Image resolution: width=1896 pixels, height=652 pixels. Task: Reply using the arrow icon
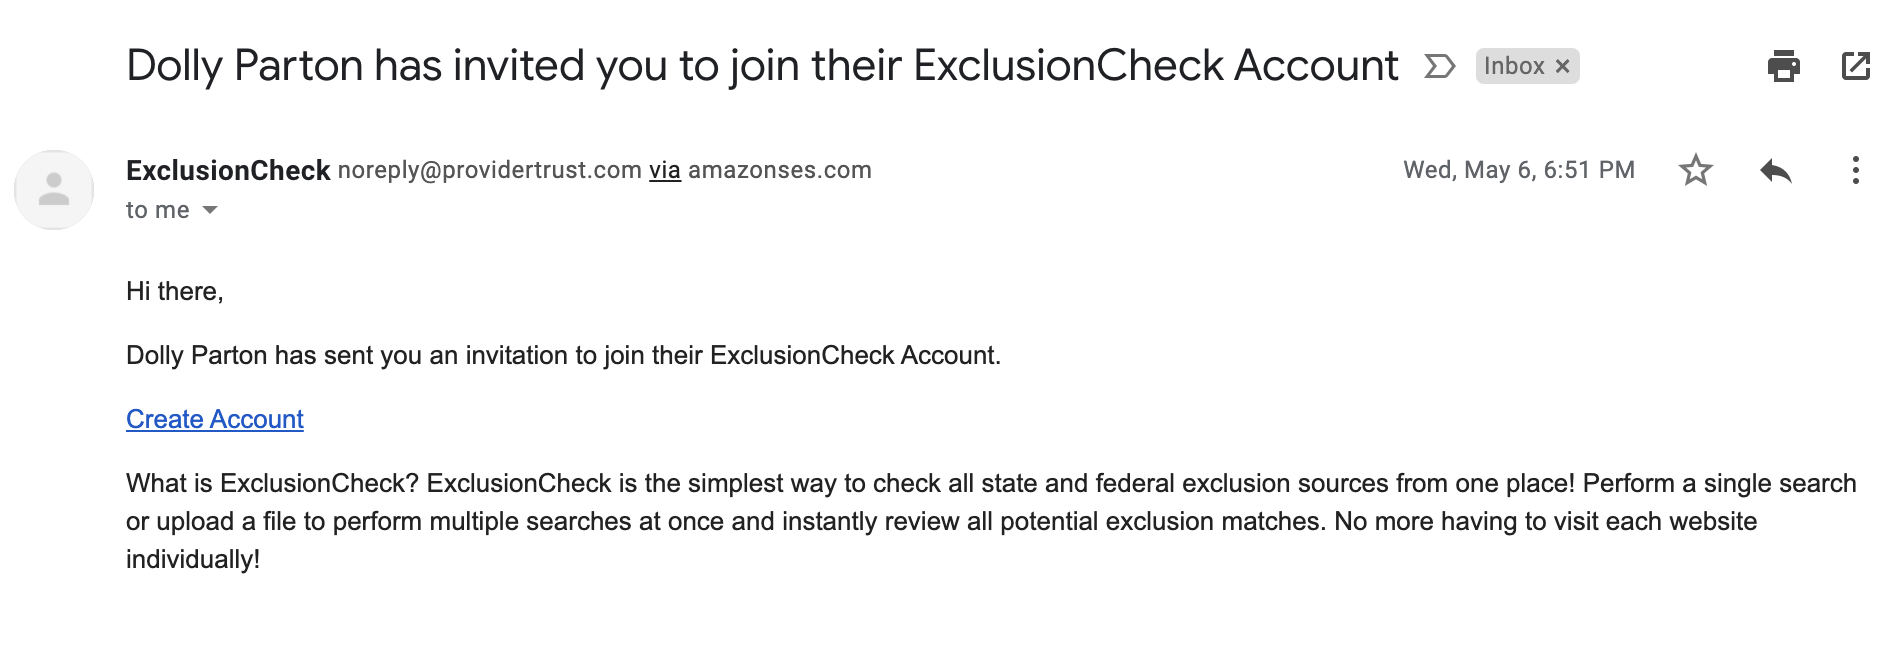pyautogui.click(x=1775, y=170)
